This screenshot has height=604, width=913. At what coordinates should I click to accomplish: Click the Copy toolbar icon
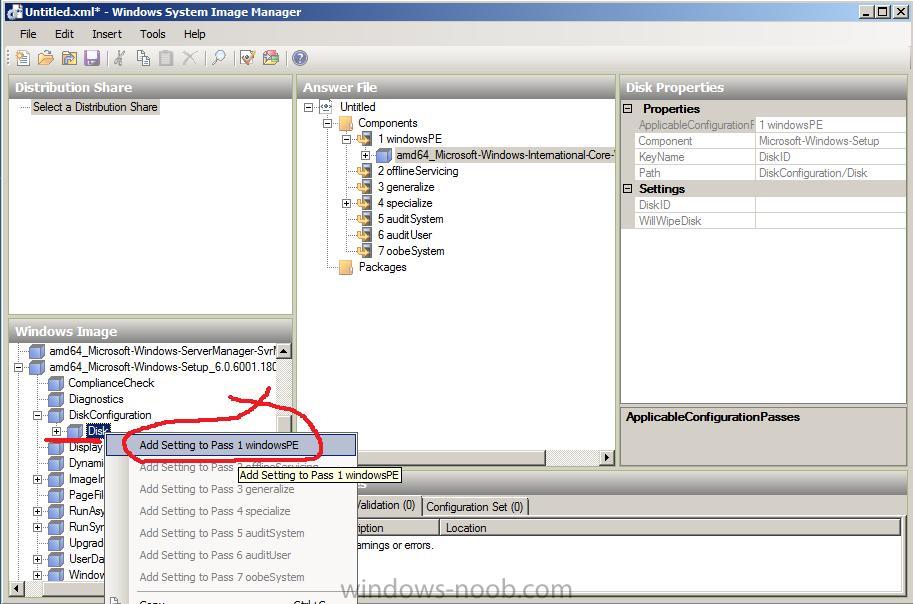coord(143,58)
